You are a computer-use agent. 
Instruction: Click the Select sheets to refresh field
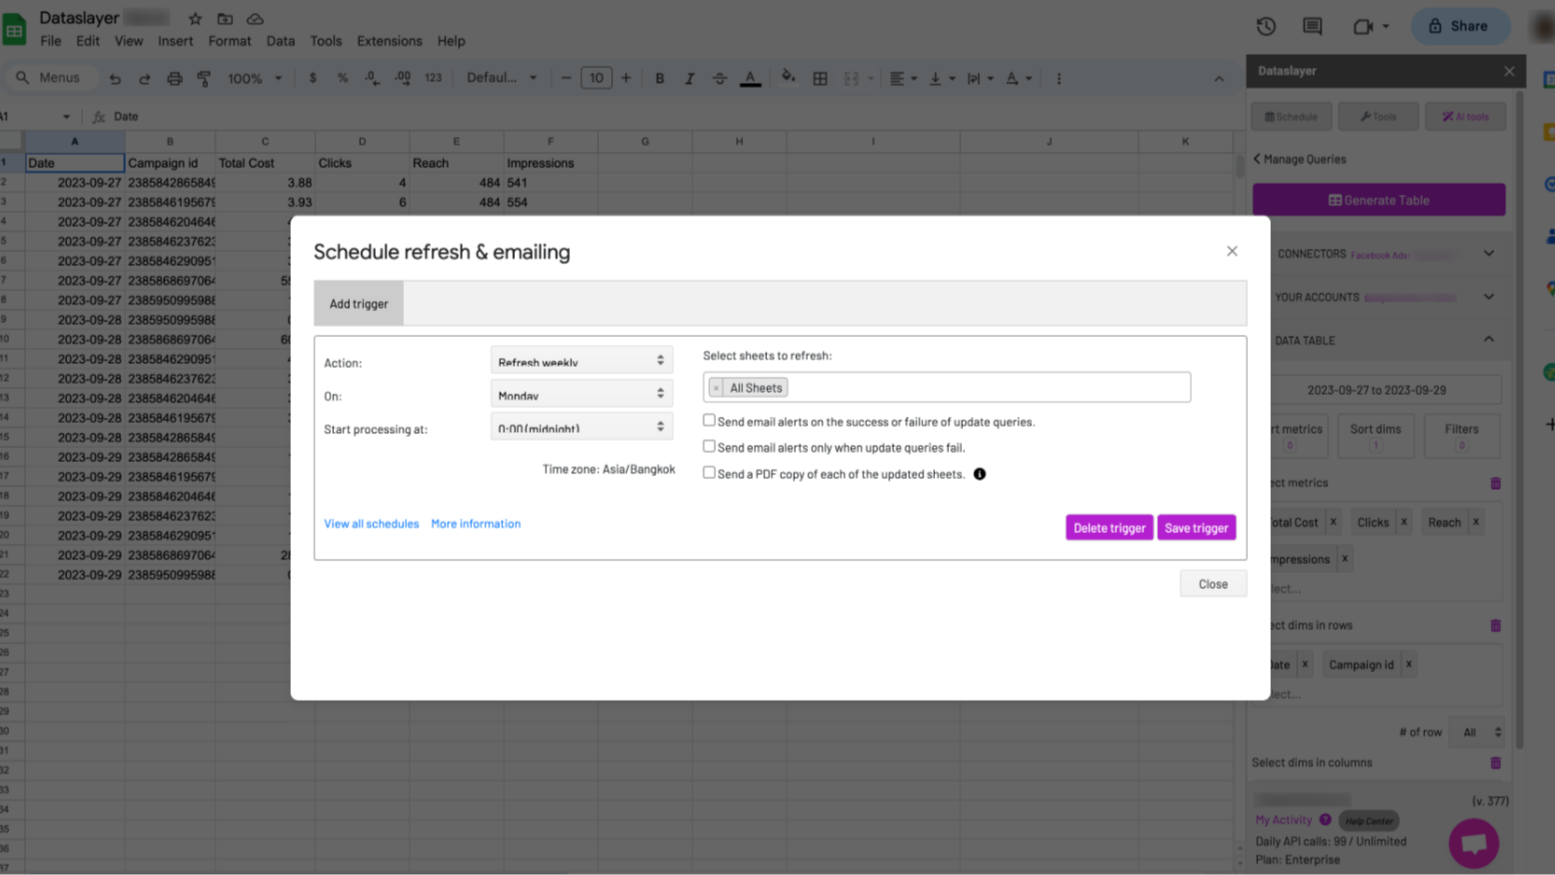[x=985, y=388]
